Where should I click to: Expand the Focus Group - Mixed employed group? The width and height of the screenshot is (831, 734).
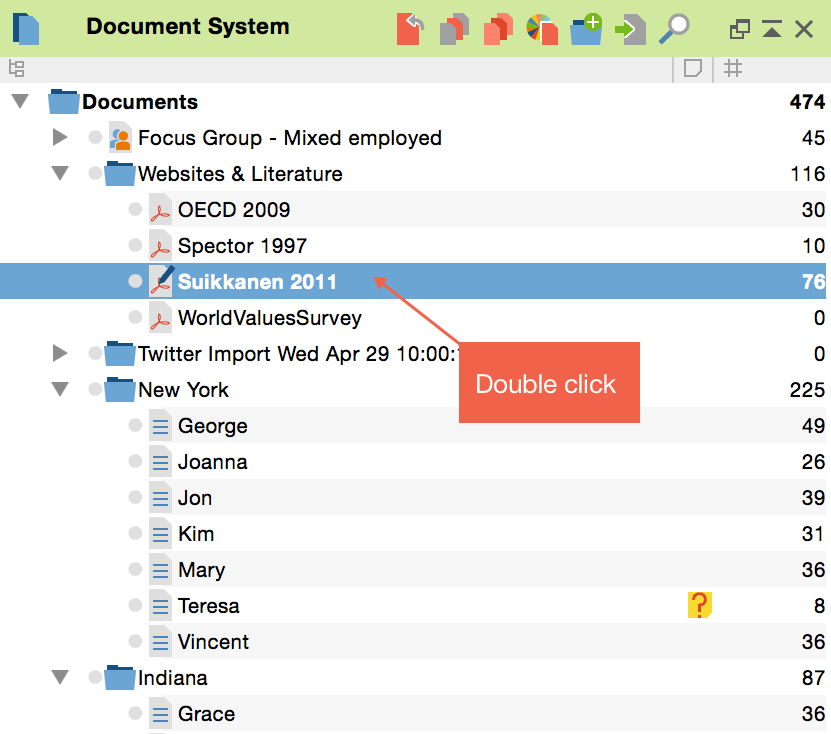pyautogui.click(x=60, y=138)
